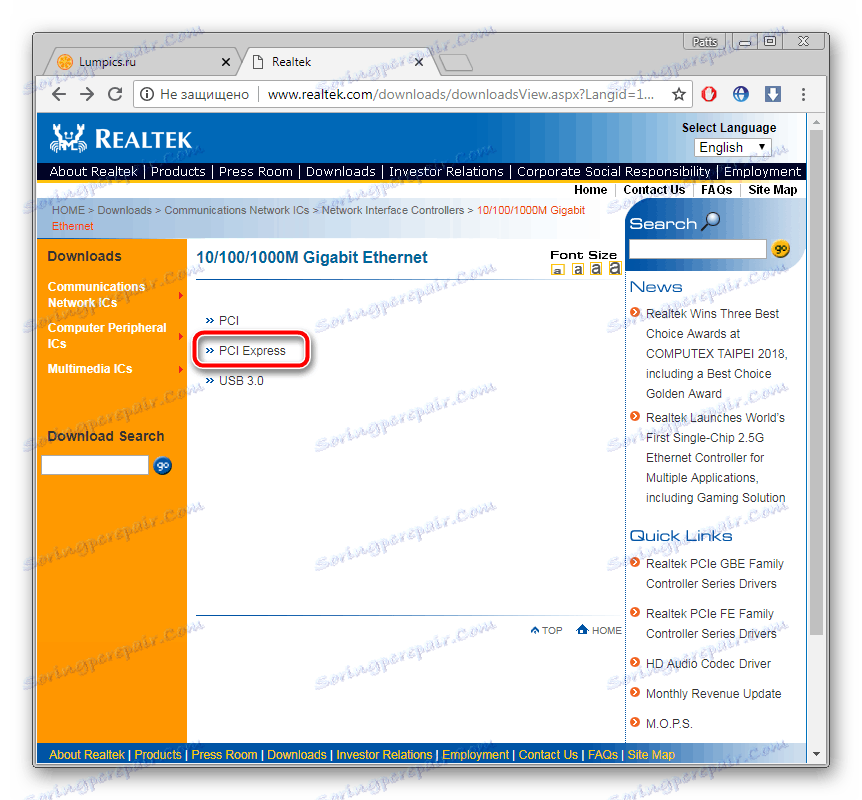Set the largest font size icon
Screen dimensions: 862x800
coord(615,268)
